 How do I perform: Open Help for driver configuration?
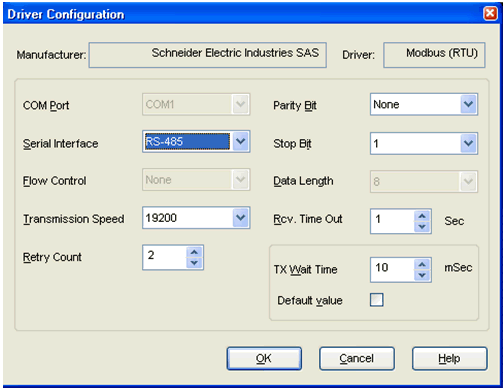pyautogui.click(x=449, y=358)
